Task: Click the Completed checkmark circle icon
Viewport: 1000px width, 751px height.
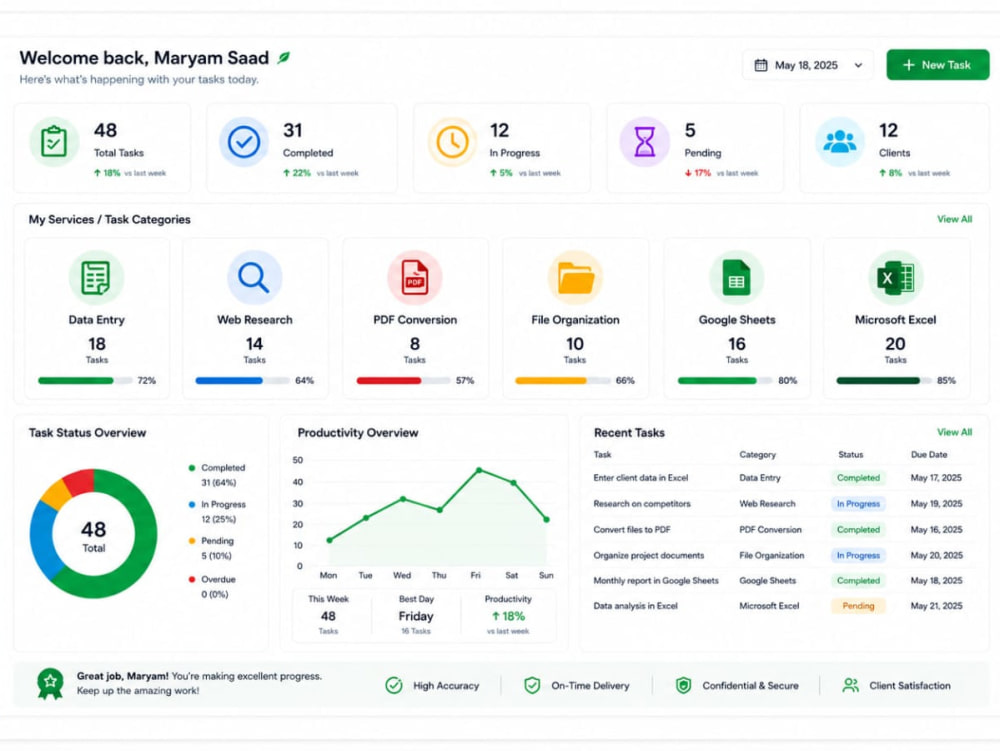Action: (x=244, y=142)
